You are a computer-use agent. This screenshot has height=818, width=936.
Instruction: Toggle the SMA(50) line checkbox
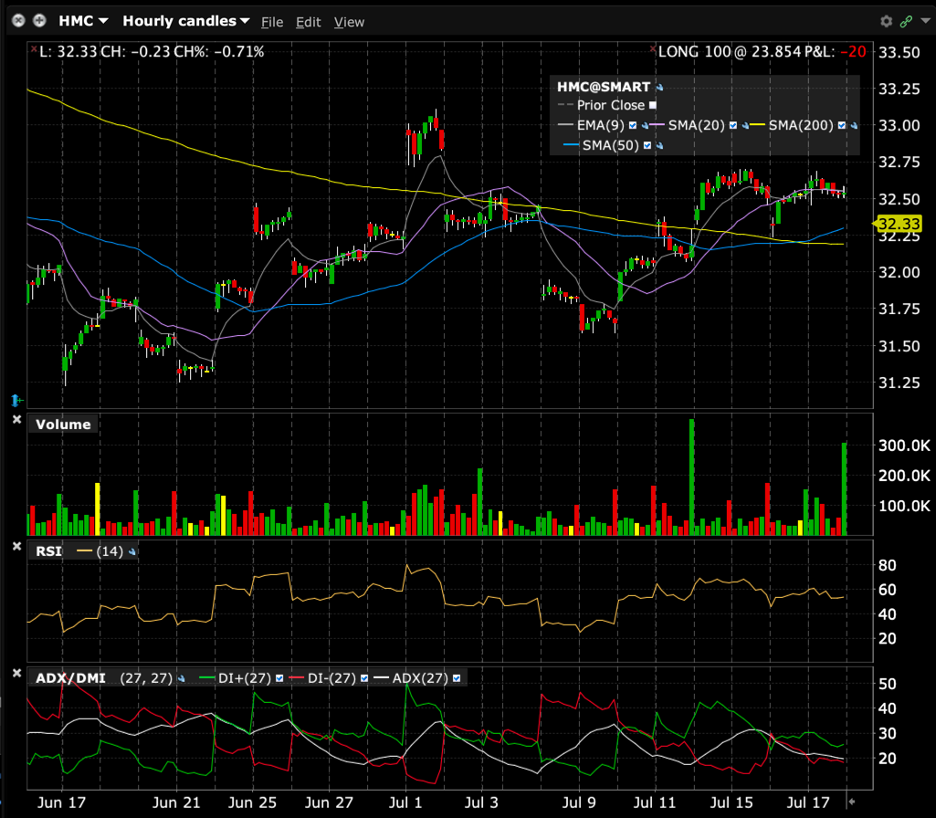(647, 145)
